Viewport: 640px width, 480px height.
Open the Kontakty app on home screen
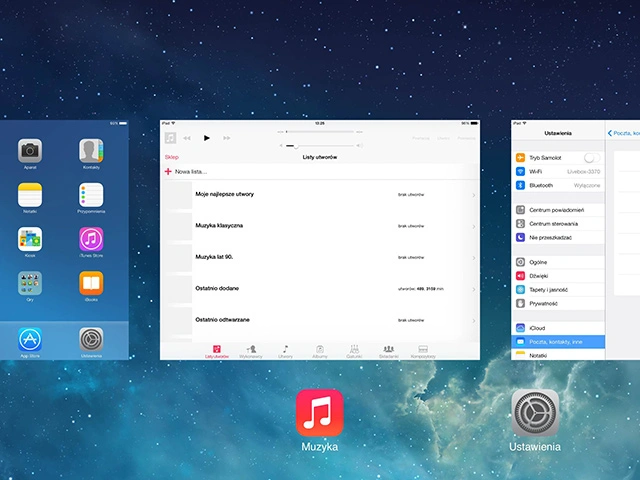(x=91, y=151)
